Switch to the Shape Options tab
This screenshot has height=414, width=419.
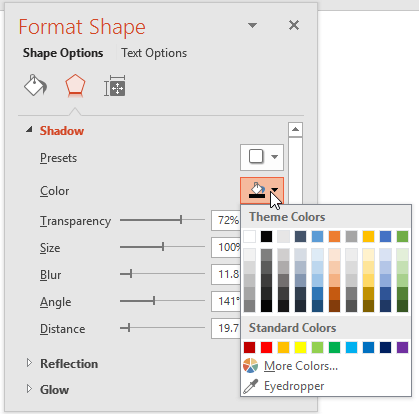(63, 53)
